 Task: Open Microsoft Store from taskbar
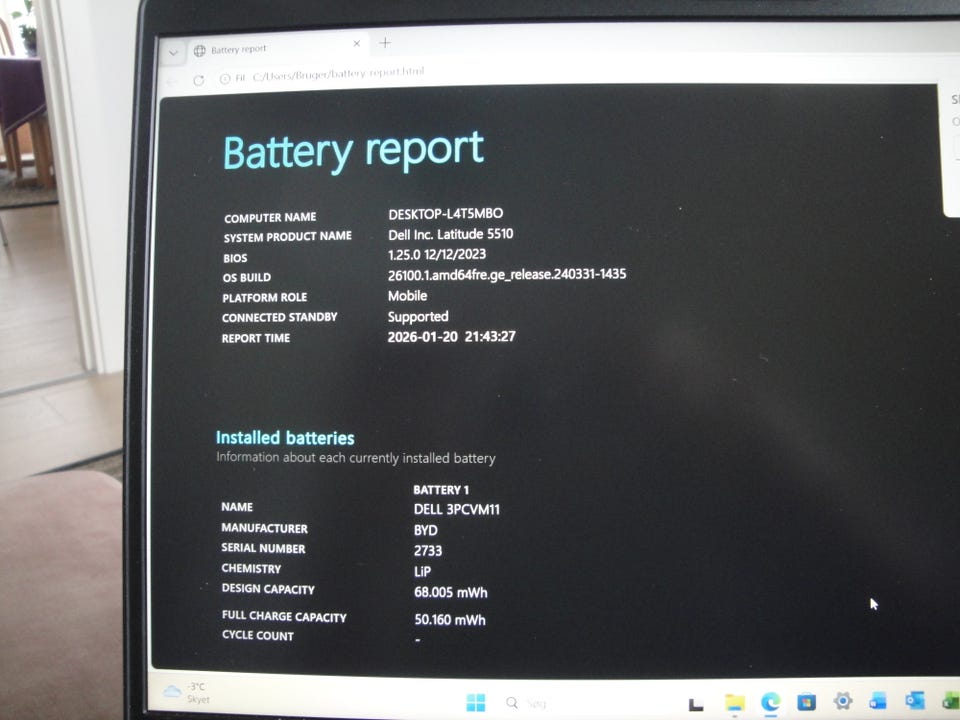806,702
